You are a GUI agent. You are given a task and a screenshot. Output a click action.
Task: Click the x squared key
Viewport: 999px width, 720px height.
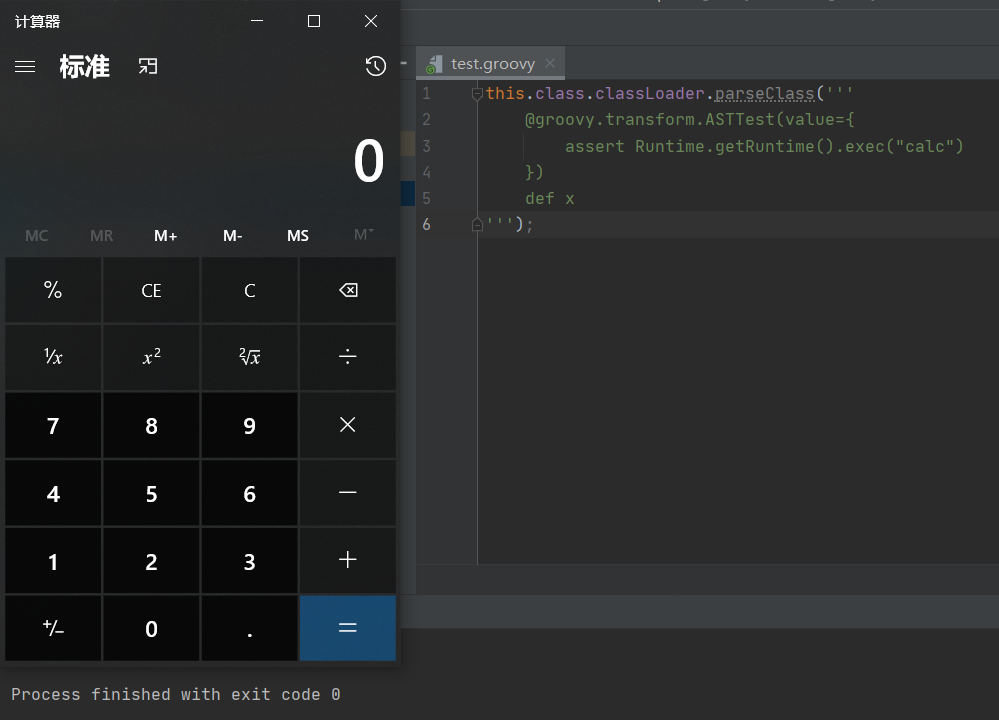click(151, 358)
